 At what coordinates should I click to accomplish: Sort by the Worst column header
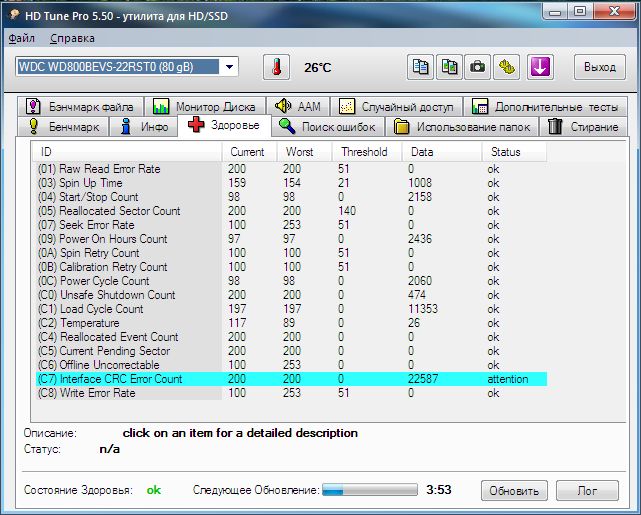pyautogui.click(x=305, y=152)
